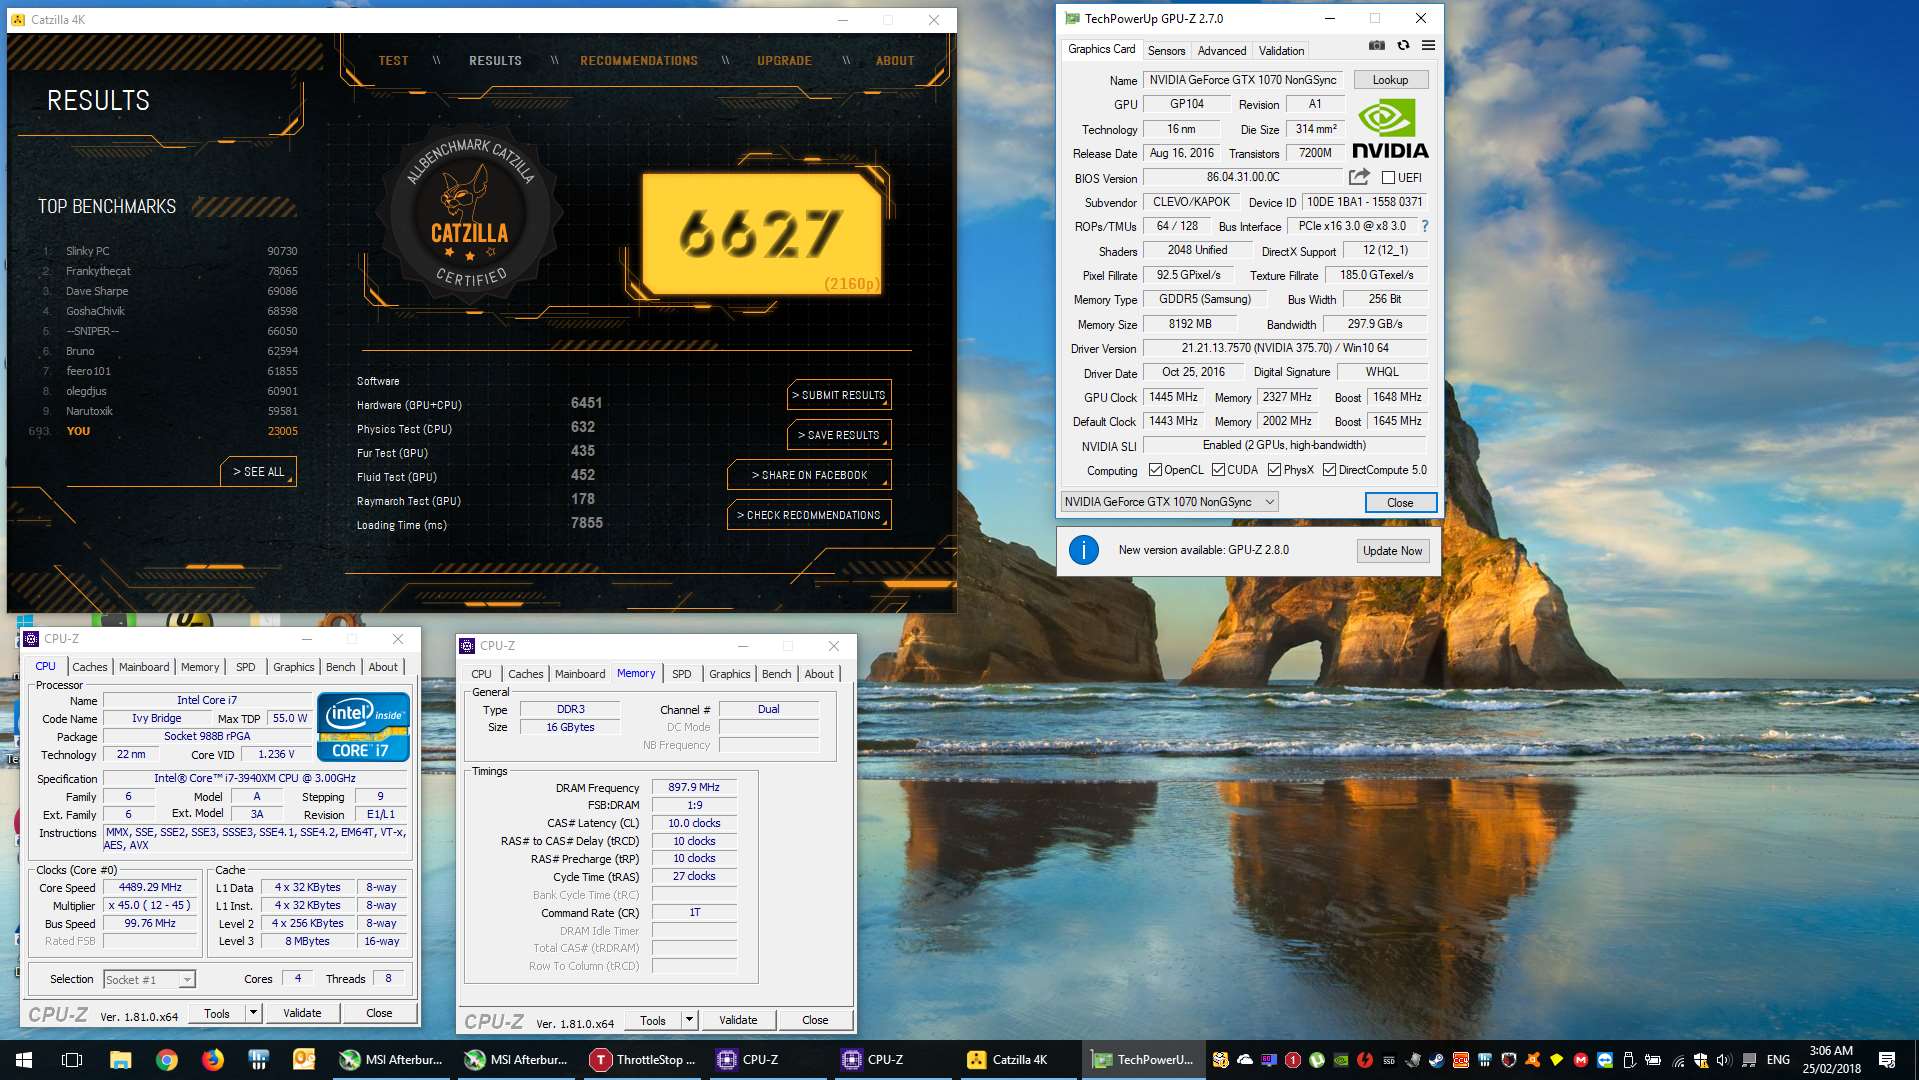This screenshot has height=1080, width=1919.
Task: Open Tools dropdown arrow in CPU-Z Memory window
Action: tap(689, 1020)
